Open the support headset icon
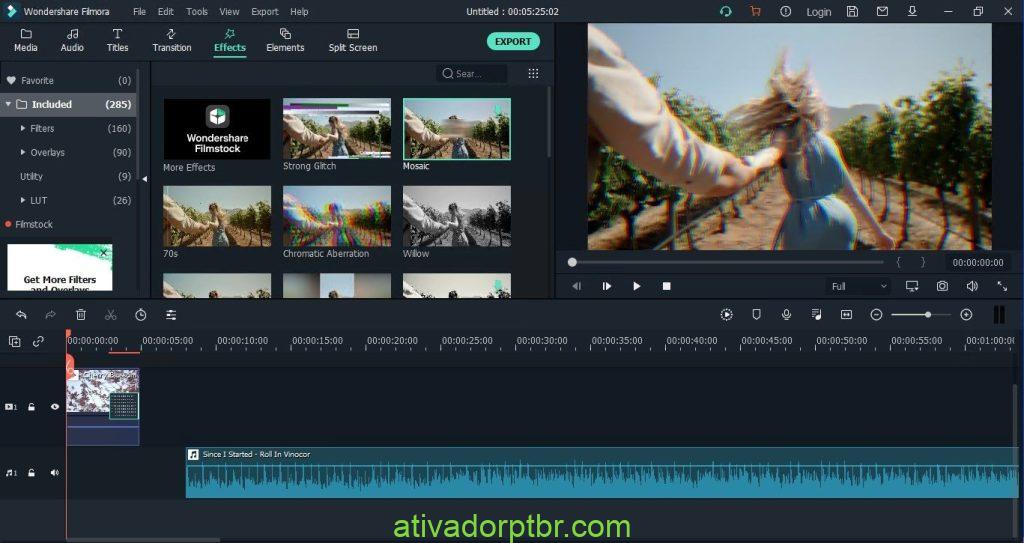This screenshot has height=543, width=1024. pyautogui.click(x=725, y=12)
